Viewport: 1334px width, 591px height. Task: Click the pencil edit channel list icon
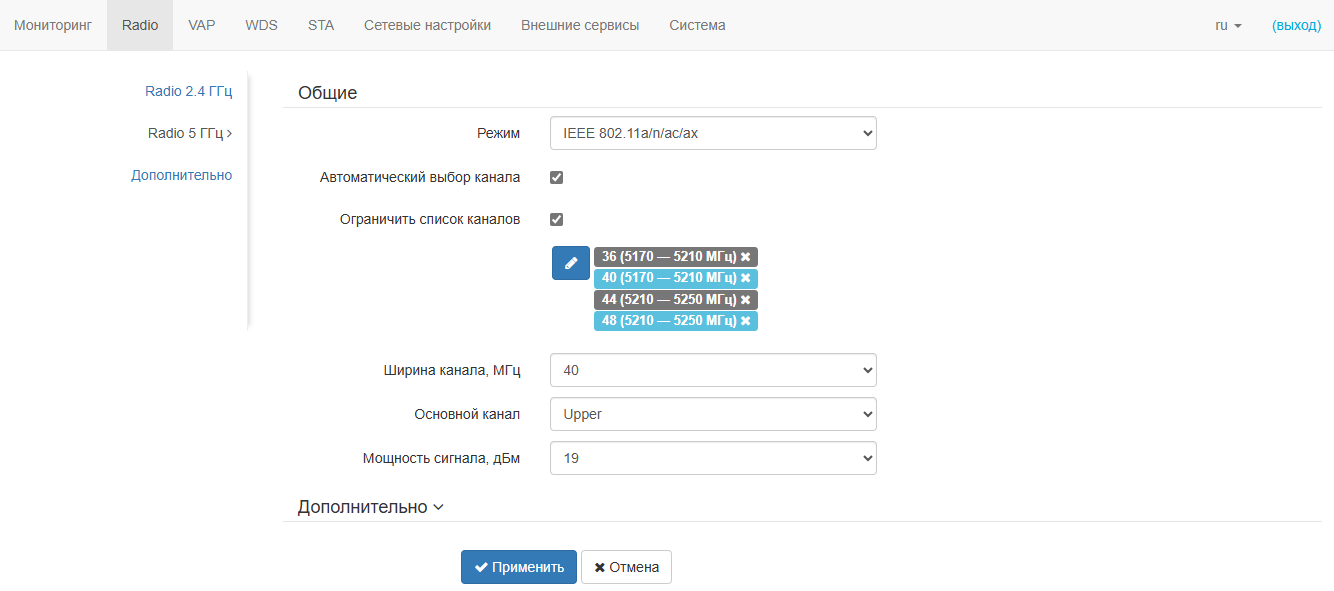coord(571,263)
